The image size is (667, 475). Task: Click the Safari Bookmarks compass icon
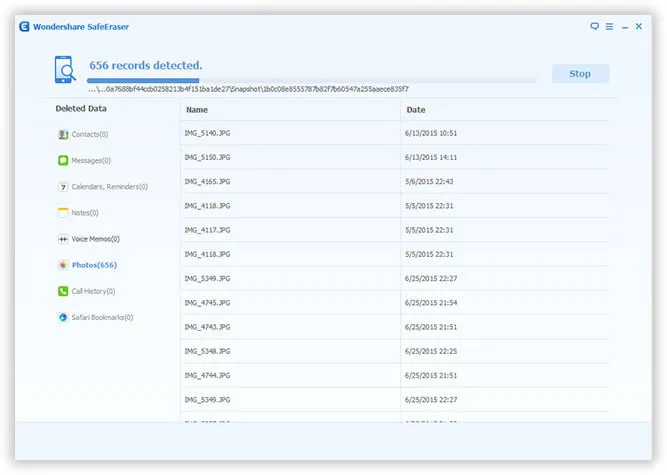point(63,317)
